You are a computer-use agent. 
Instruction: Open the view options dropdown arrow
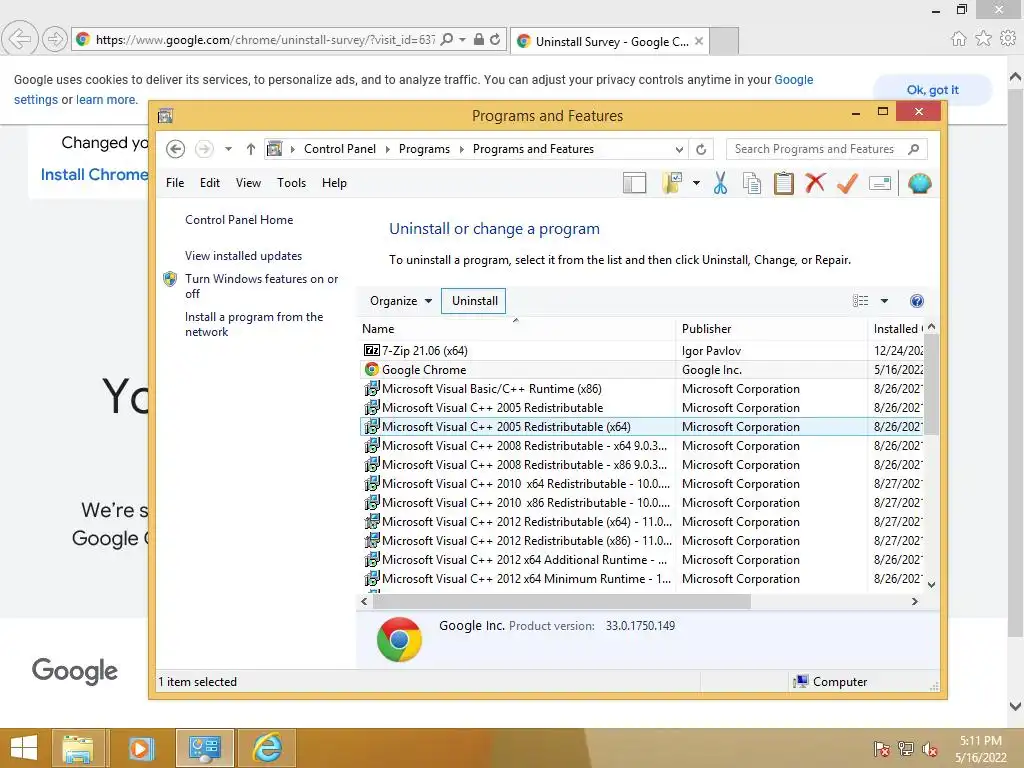884,301
